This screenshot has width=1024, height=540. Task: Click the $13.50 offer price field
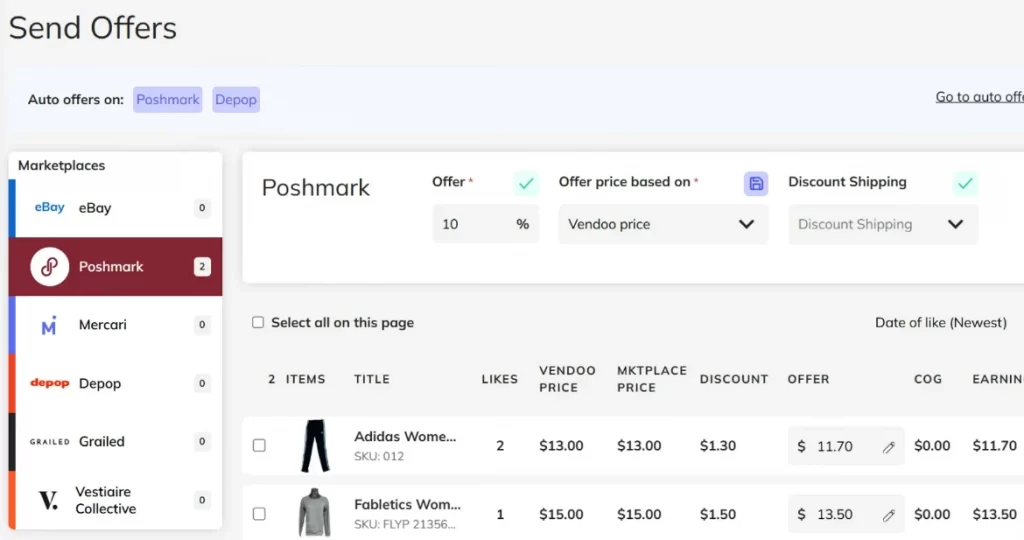(846, 514)
